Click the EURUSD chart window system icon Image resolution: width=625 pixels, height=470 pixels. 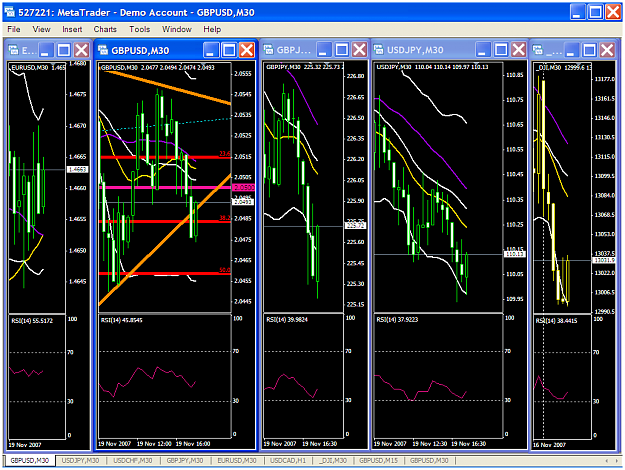point(14,50)
